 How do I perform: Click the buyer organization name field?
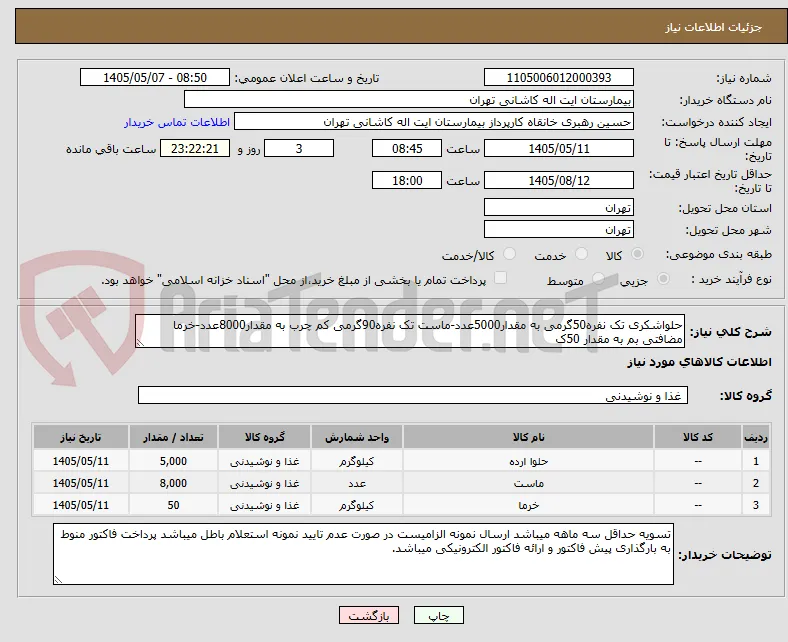pos(409,100)
